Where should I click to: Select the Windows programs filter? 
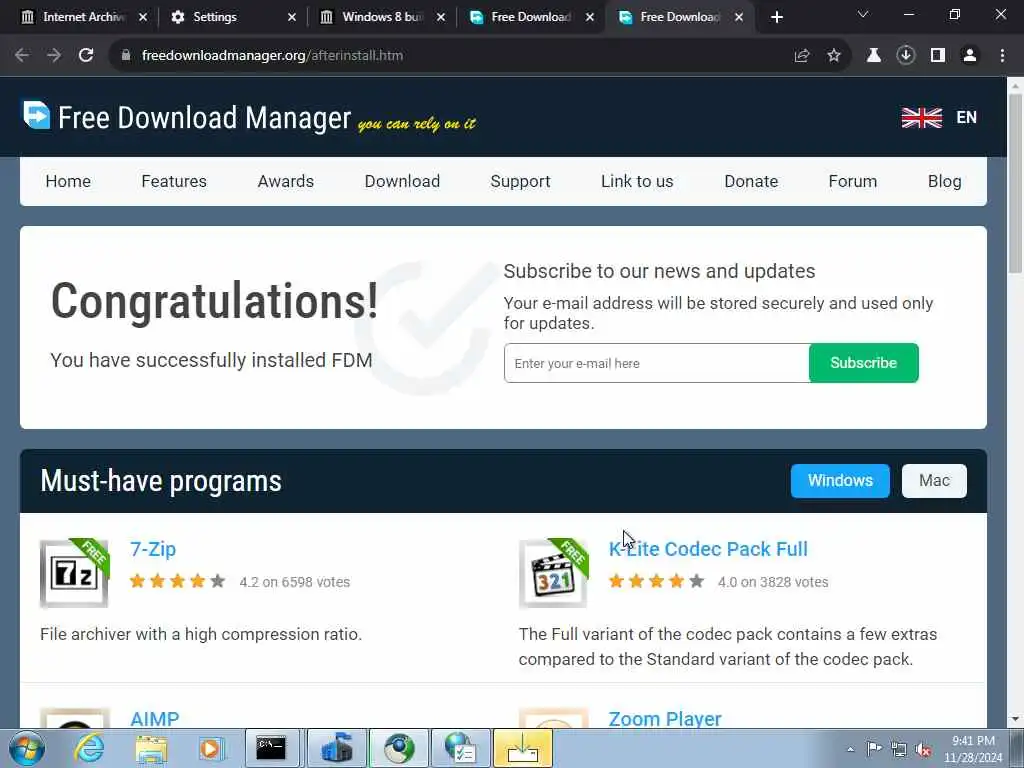pyautogui.click(x=840, y=481)
